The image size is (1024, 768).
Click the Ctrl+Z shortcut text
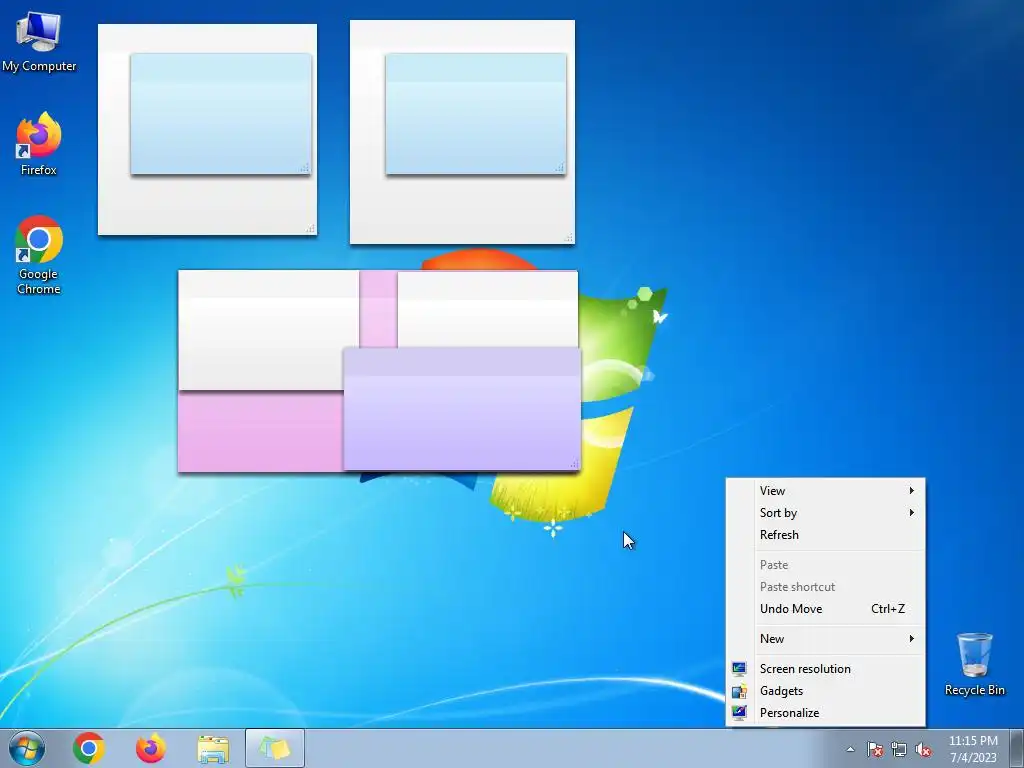pos(888,609)
